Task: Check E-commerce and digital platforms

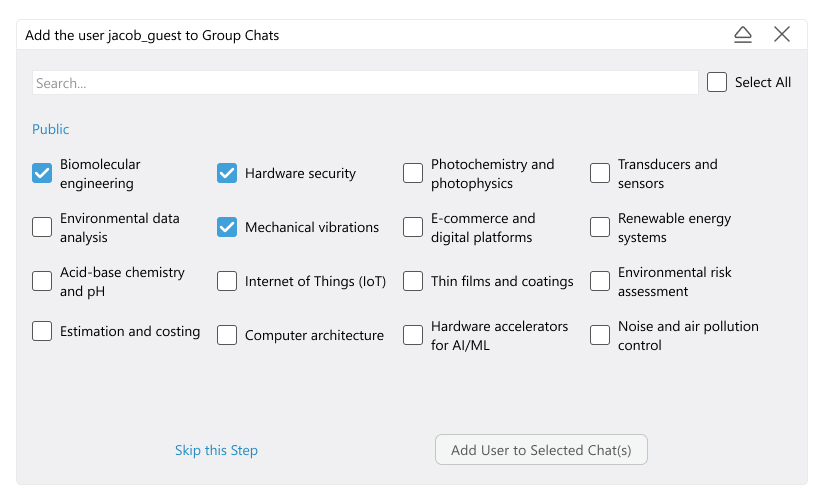Action: [x=413, y=228]
